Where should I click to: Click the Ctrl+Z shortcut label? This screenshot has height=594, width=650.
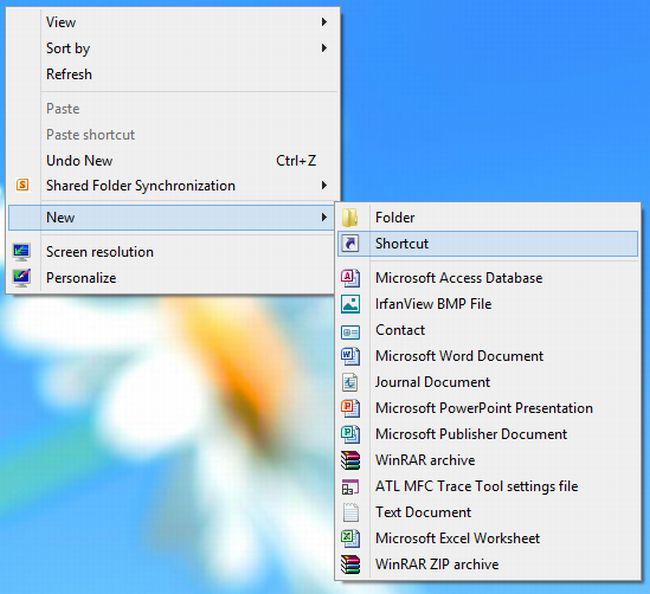coord(296,160)
